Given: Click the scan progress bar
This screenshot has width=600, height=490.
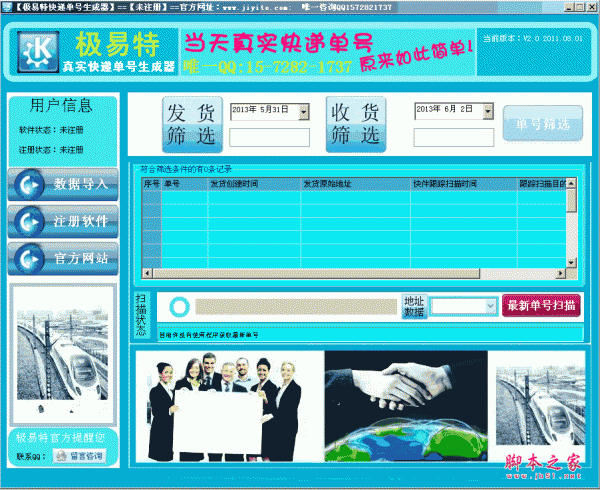Looking at the screenshot, I should (296, 306).
